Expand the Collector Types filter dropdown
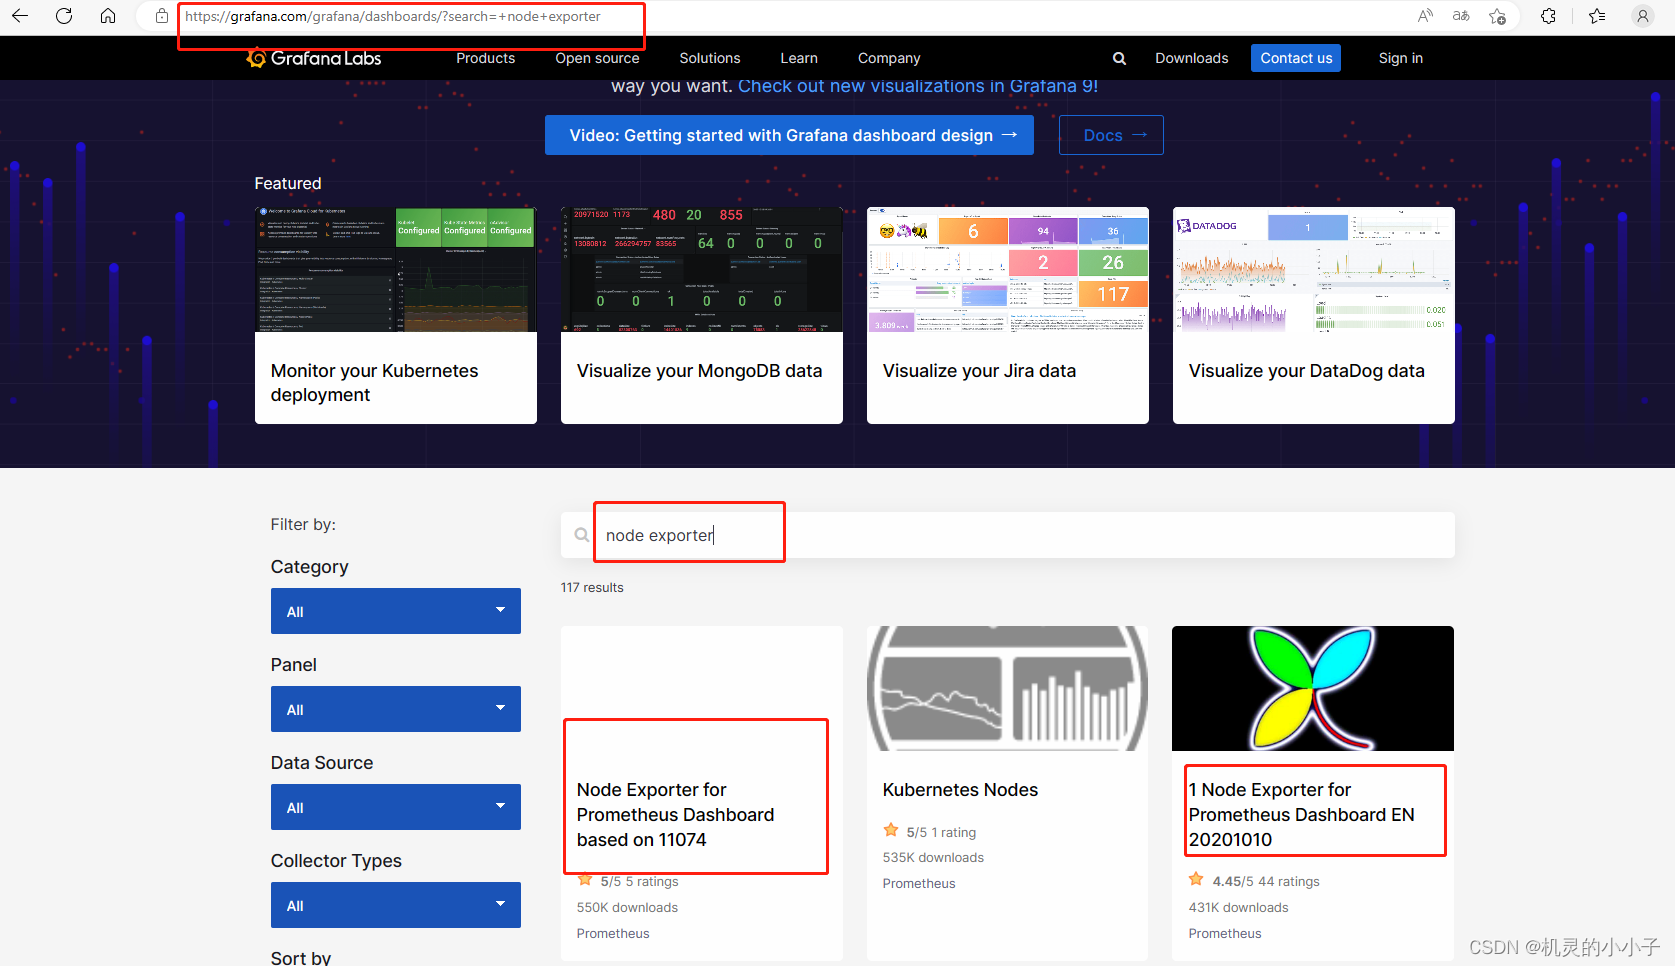This screenshot has height=966, width=1675. [x=396, y=905]
